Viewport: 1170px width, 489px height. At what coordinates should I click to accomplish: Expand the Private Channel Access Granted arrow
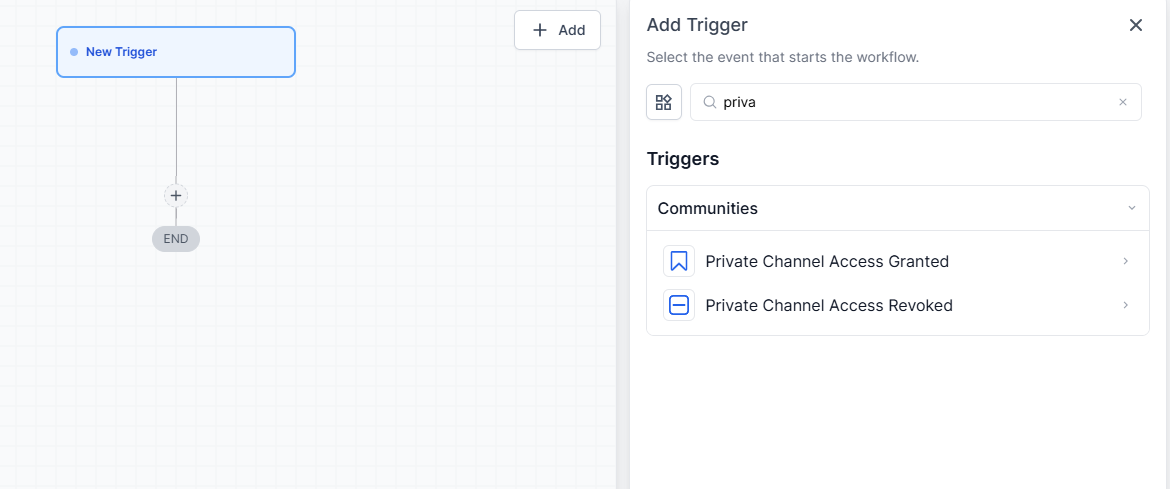click(1125, 262)
